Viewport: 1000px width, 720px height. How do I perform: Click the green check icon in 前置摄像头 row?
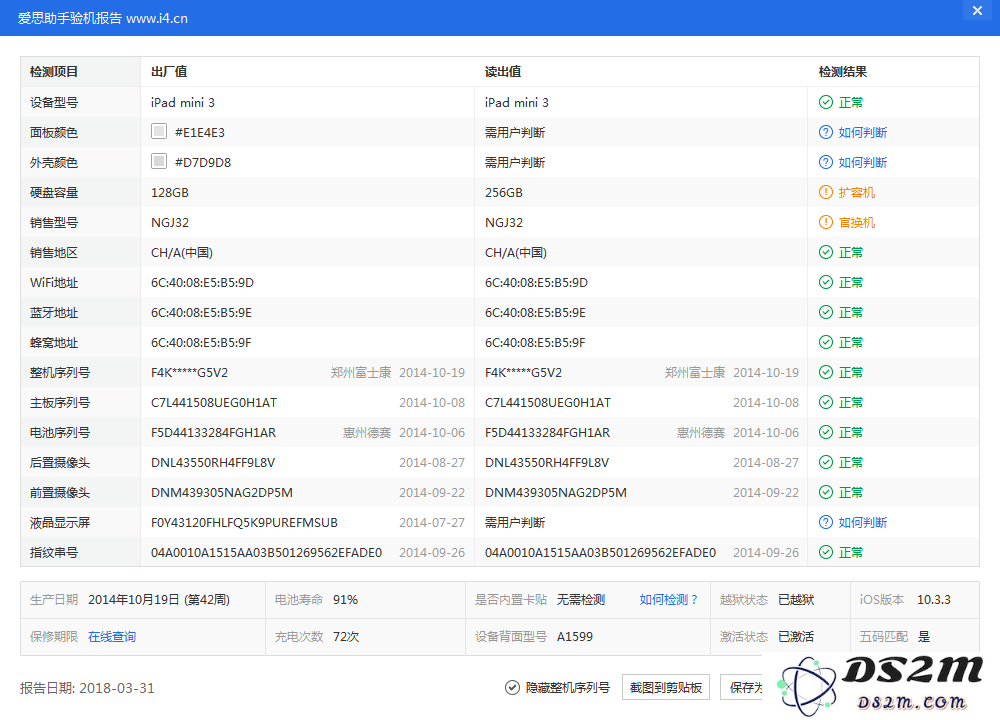[825, 492]
